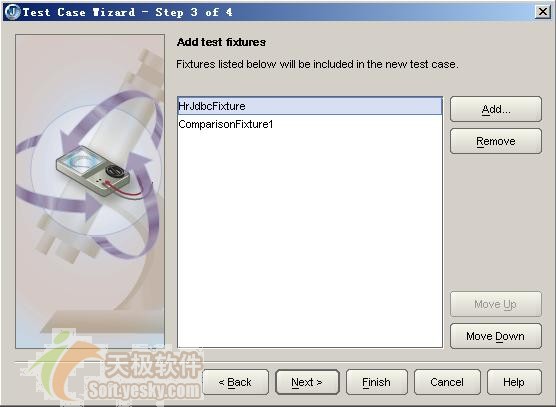Click the Soft.yesky.com watermark text
556x407 pixels.
coord(144,390)
